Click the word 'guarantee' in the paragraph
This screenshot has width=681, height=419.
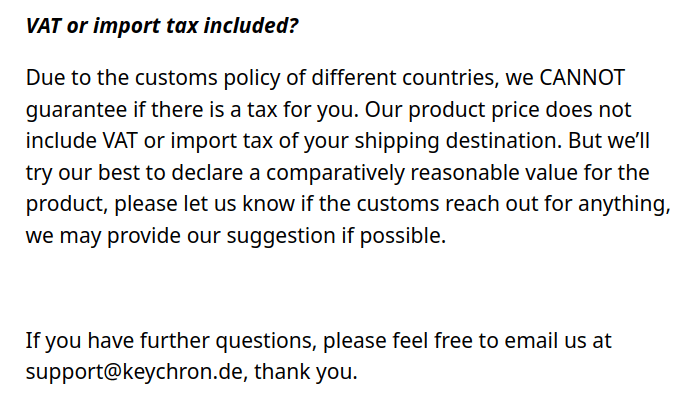coord(76,110)
